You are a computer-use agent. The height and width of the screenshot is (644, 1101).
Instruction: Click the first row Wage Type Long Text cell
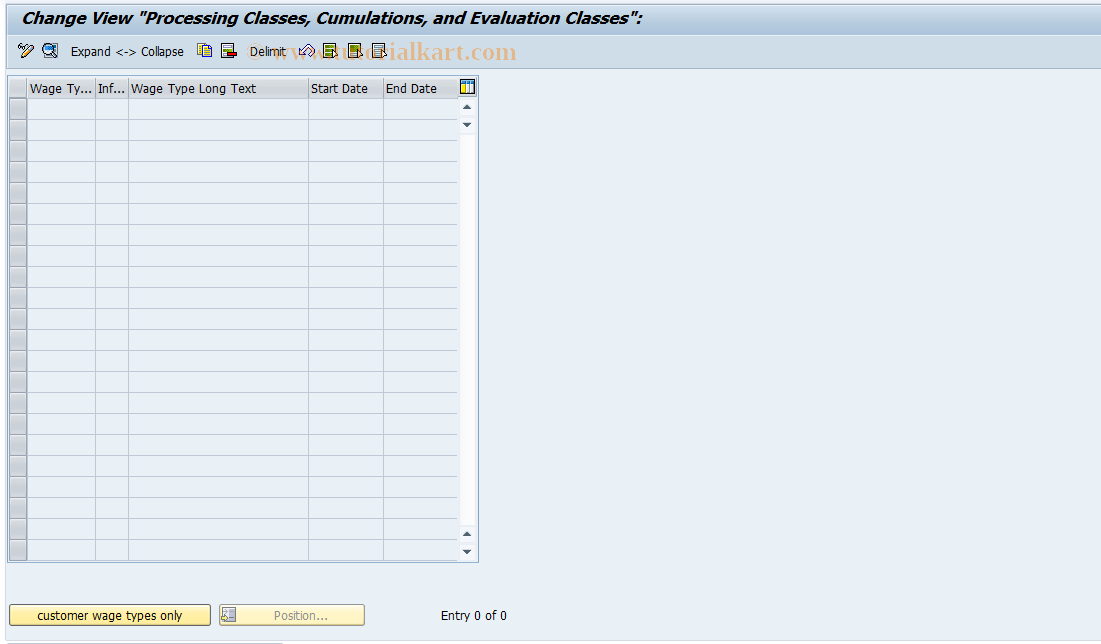(x=218, y=109)
